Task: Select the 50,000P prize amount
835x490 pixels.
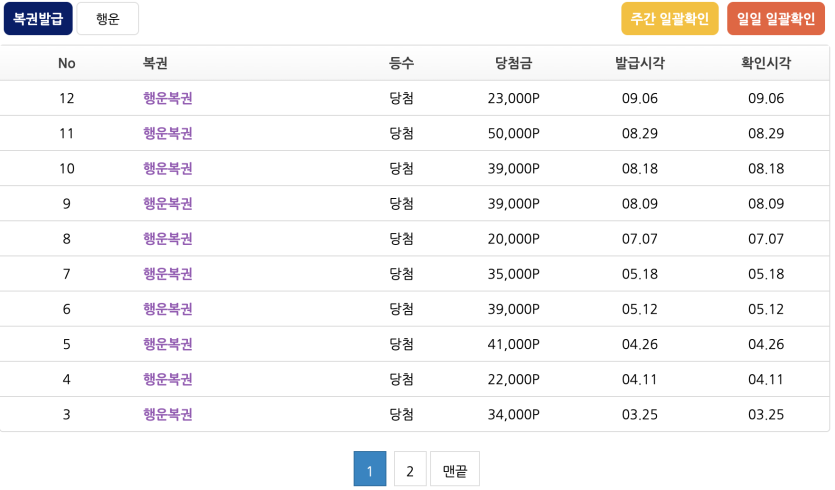Action: pyautogui.click(x=513, y=133)
